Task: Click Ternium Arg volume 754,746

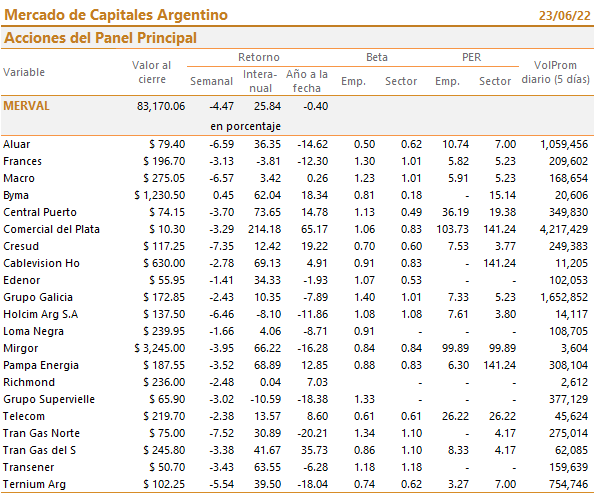Action: point(569,484)
